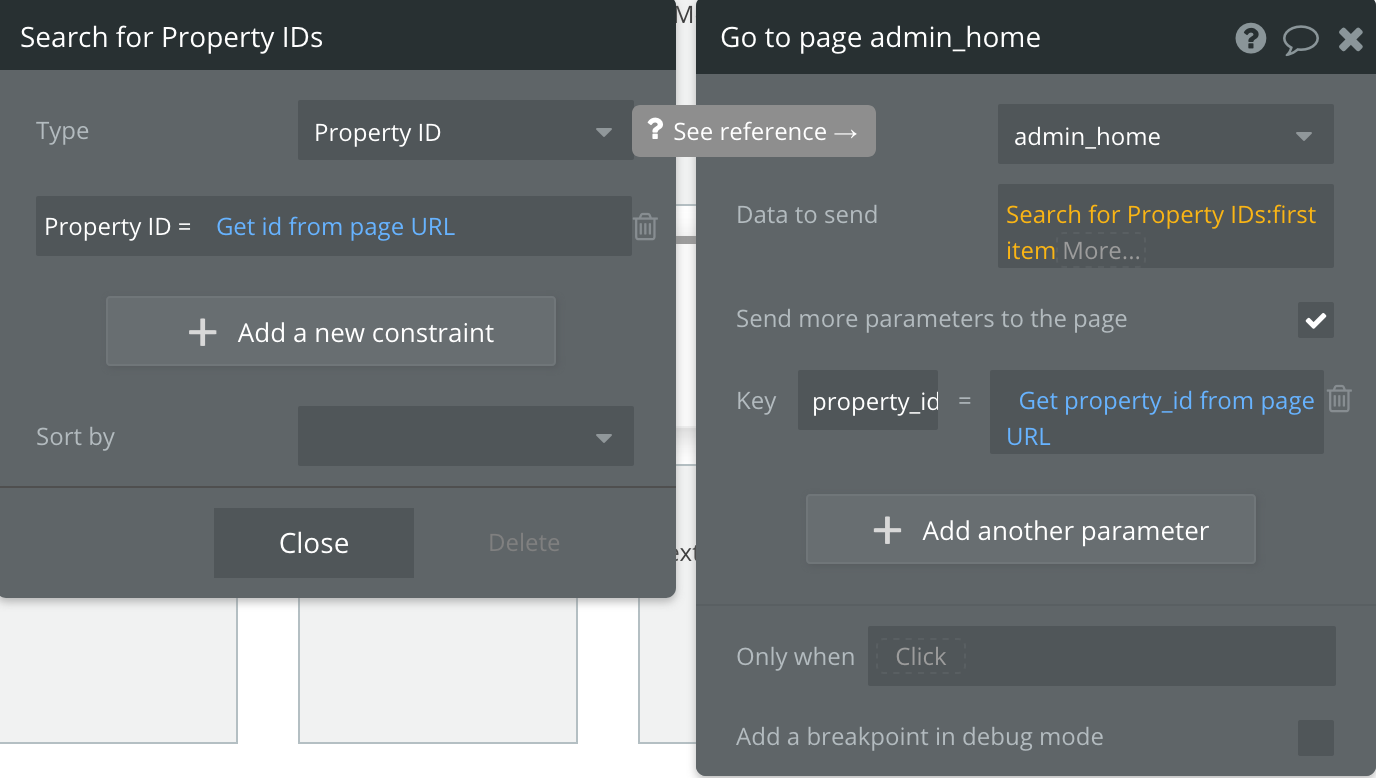The width and height of the screenshot is (1376, 778).
Task: Click Add another parameter button
Action: (1030, 530)
